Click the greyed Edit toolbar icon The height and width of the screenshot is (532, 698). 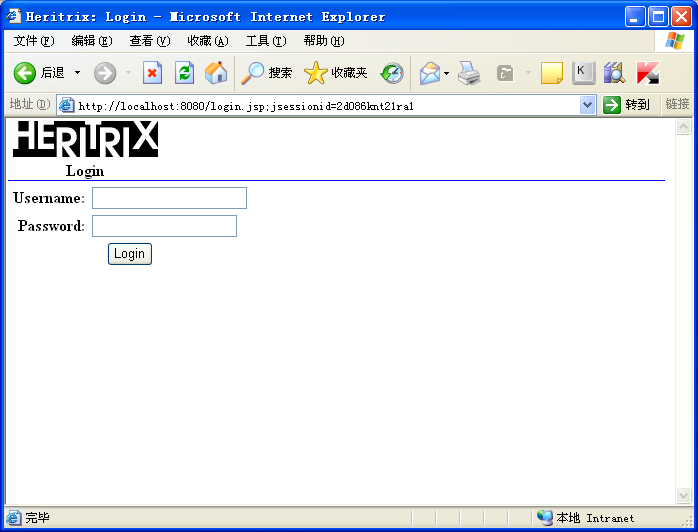505,73
